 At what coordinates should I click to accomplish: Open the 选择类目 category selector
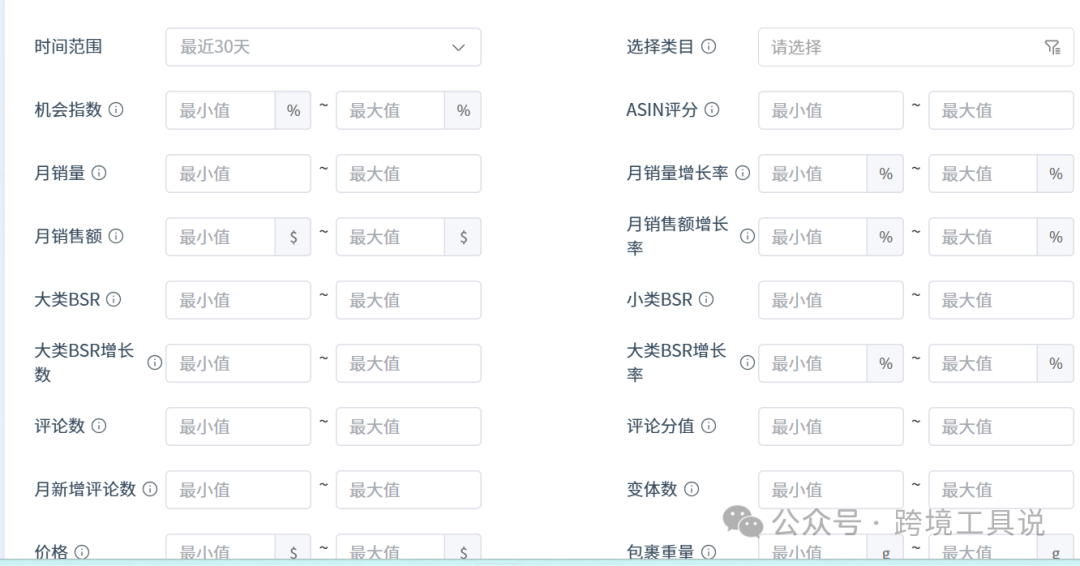tap(915, 47)
